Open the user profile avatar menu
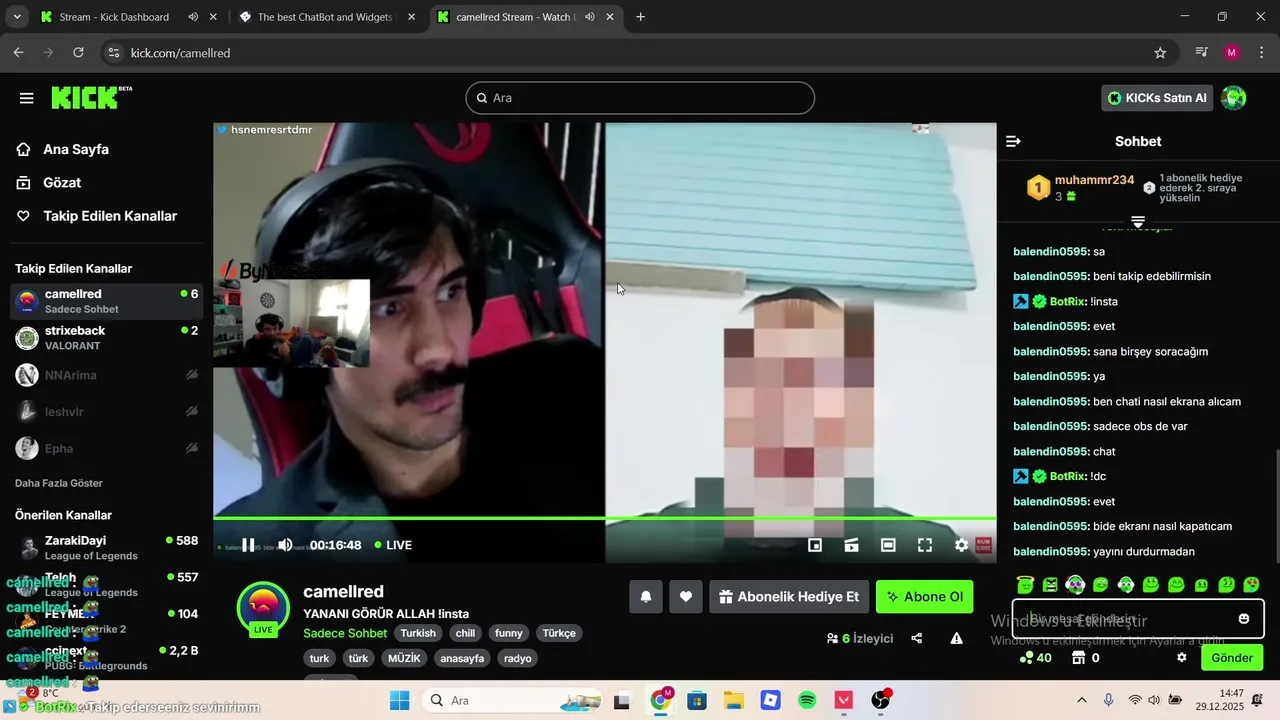 point(1234,98)
